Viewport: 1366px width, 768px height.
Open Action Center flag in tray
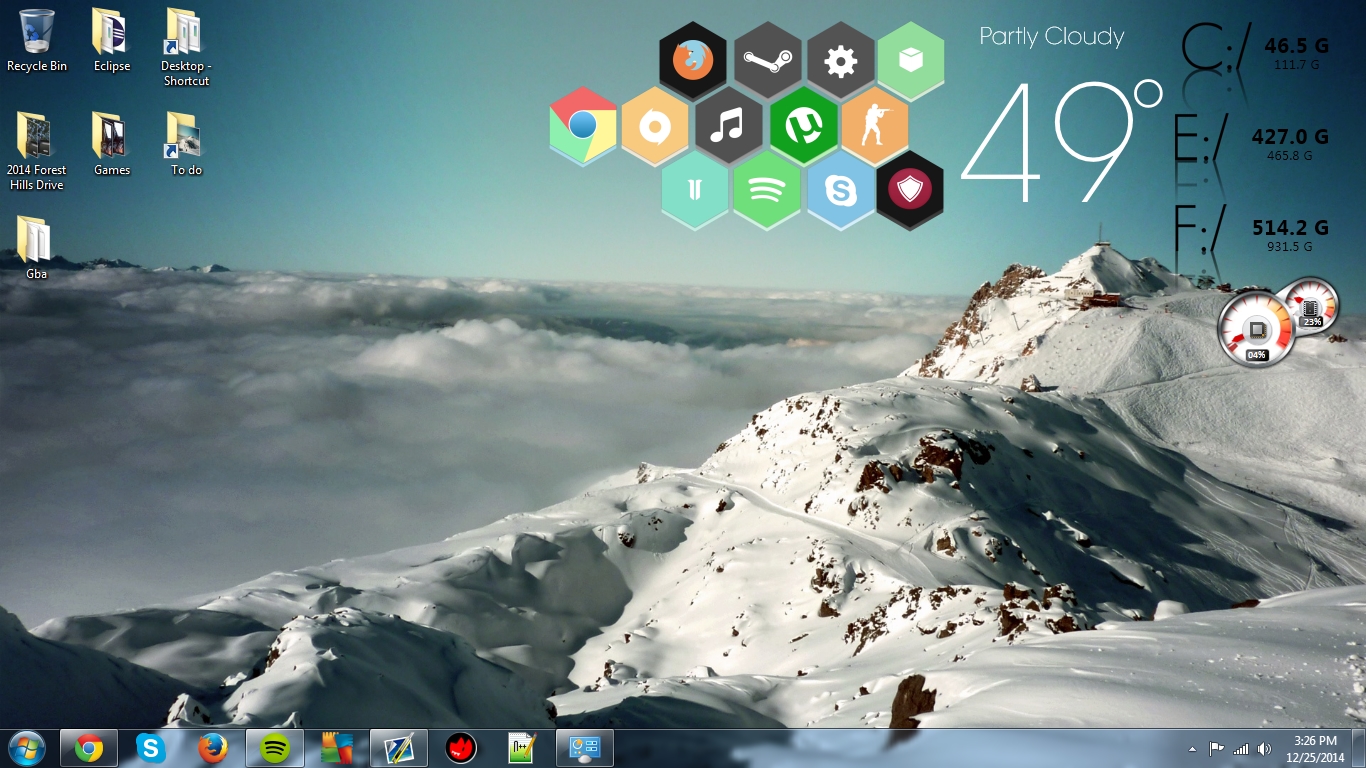click(1217, 749)
